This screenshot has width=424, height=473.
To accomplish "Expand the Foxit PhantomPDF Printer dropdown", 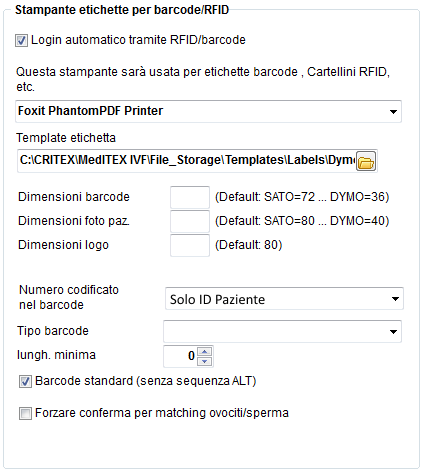I will 393,112.
